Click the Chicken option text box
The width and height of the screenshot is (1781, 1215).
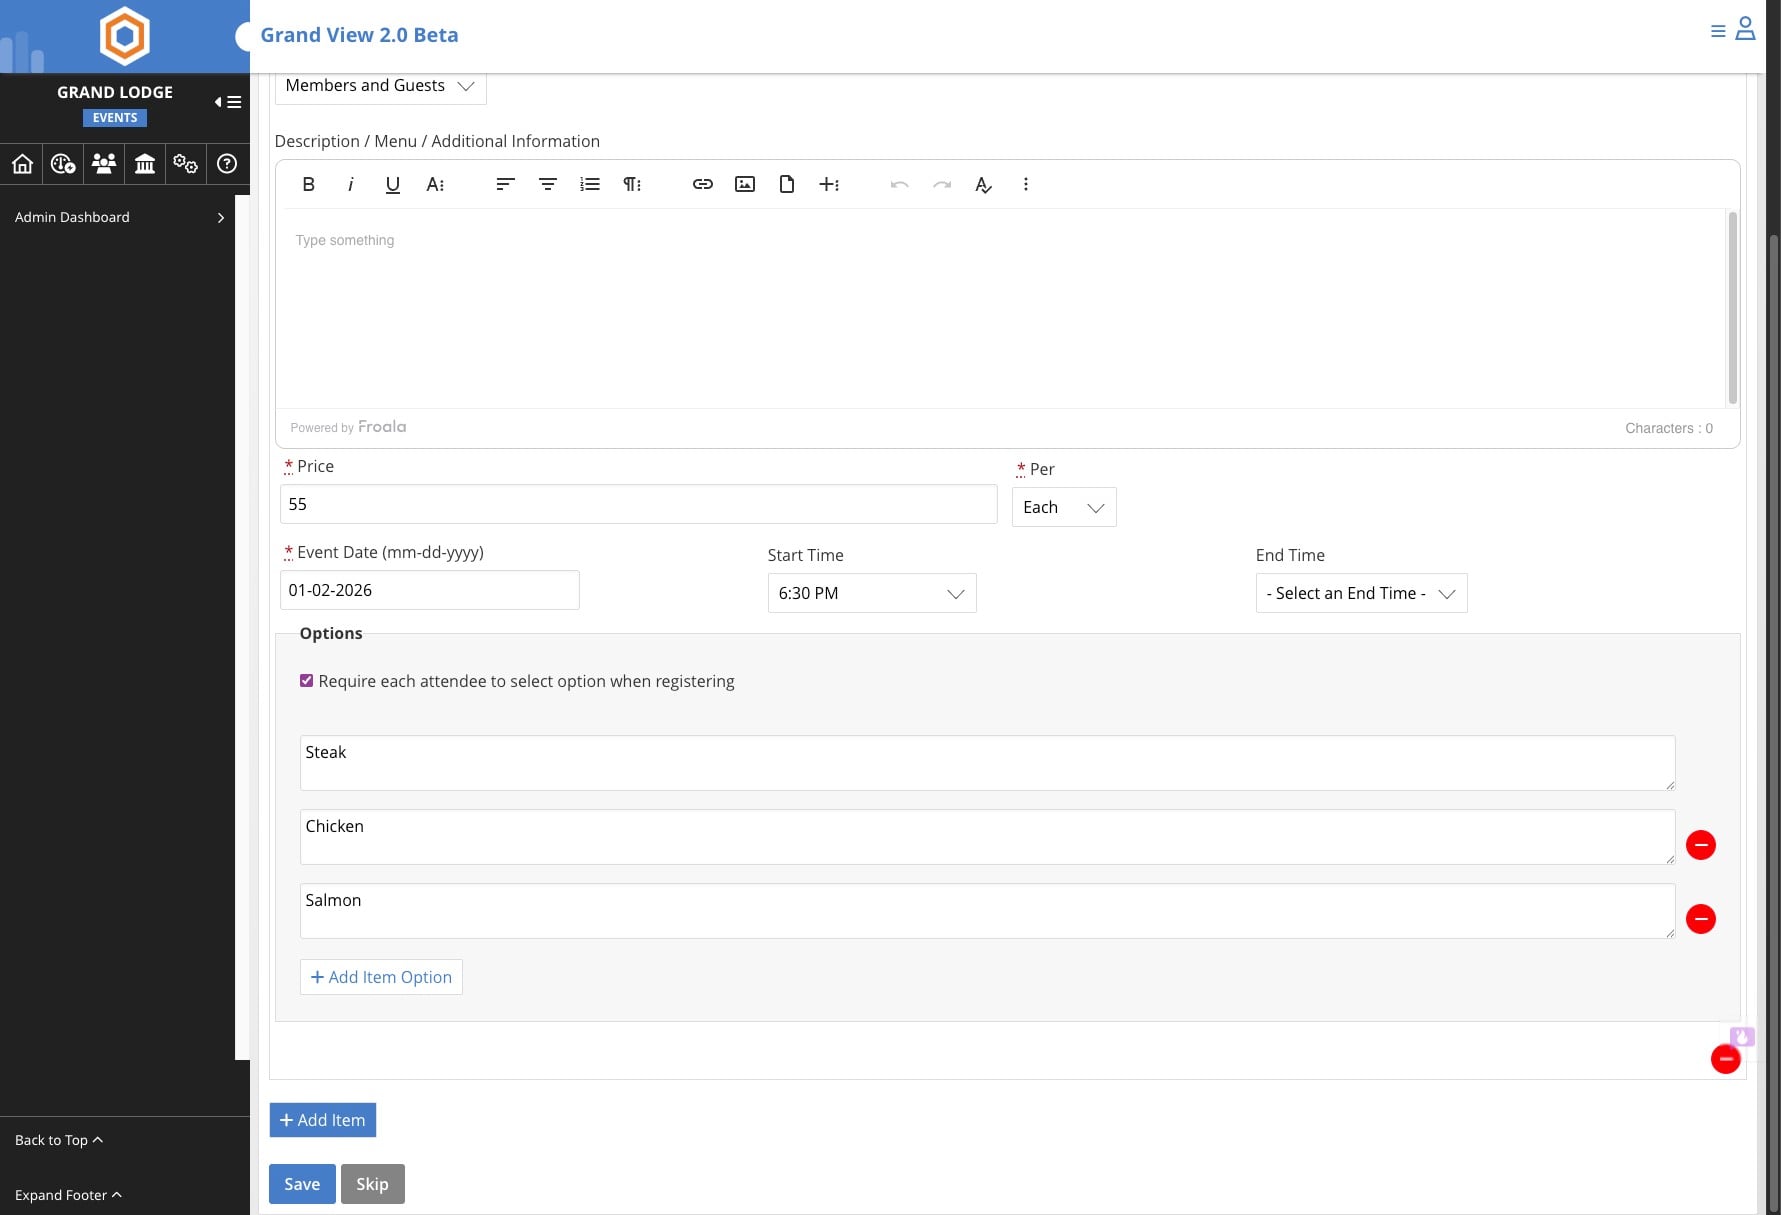pos(987,837)
